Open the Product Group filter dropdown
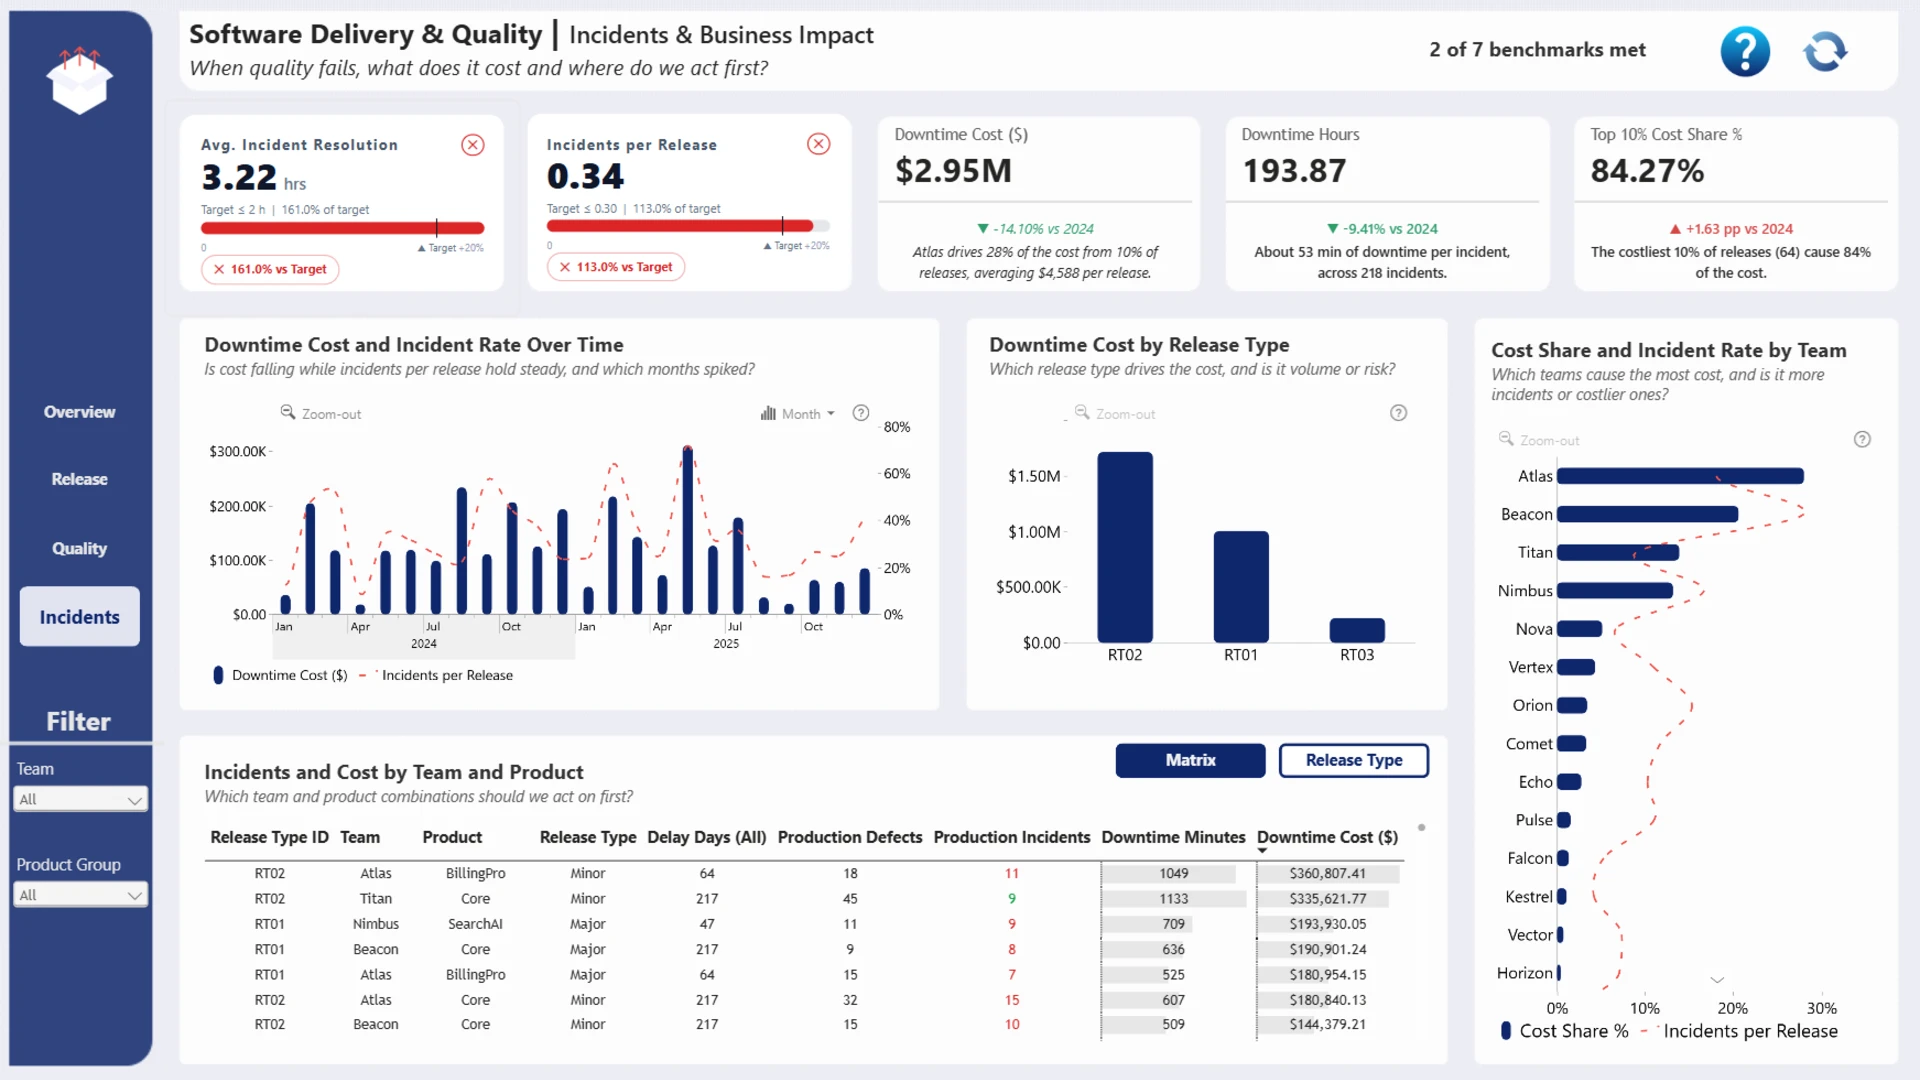1920x1080 pixels. 81,895
